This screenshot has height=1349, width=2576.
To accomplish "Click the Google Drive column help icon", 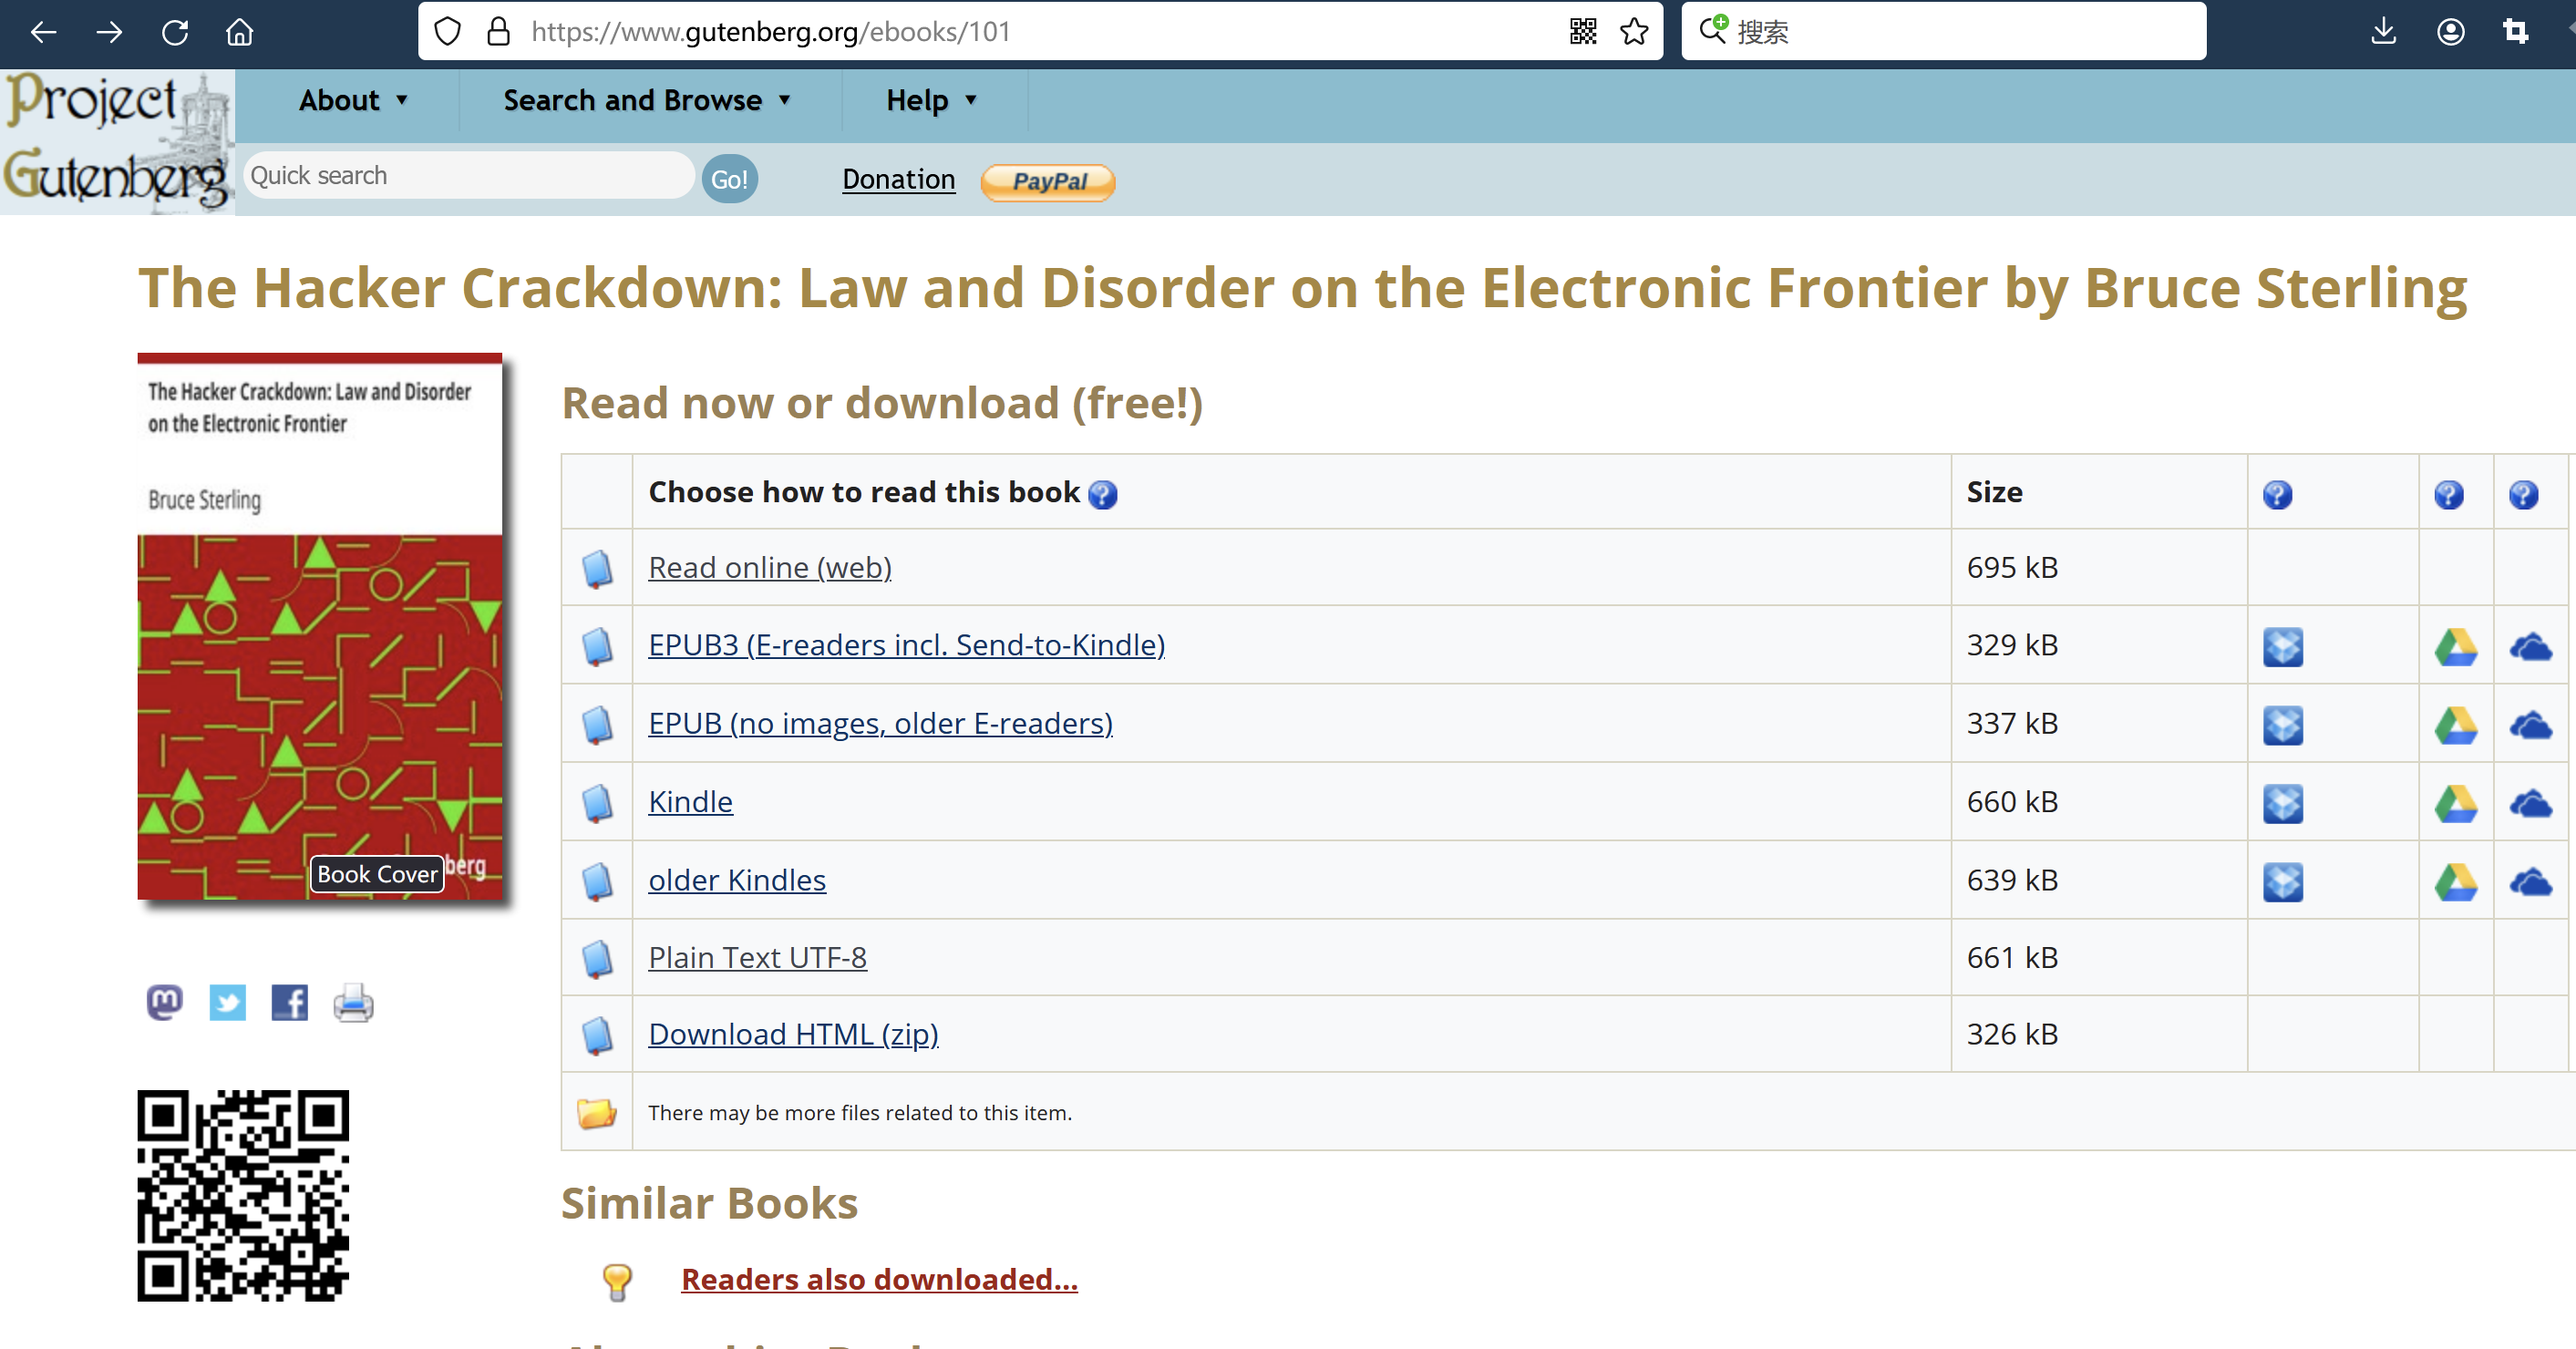I will (x=2448, y=494).
